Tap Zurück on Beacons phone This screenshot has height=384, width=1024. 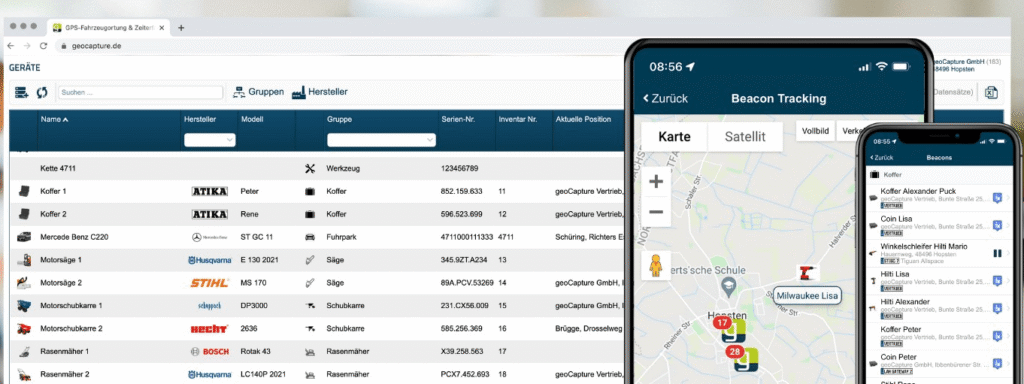(x=882, y=158)
